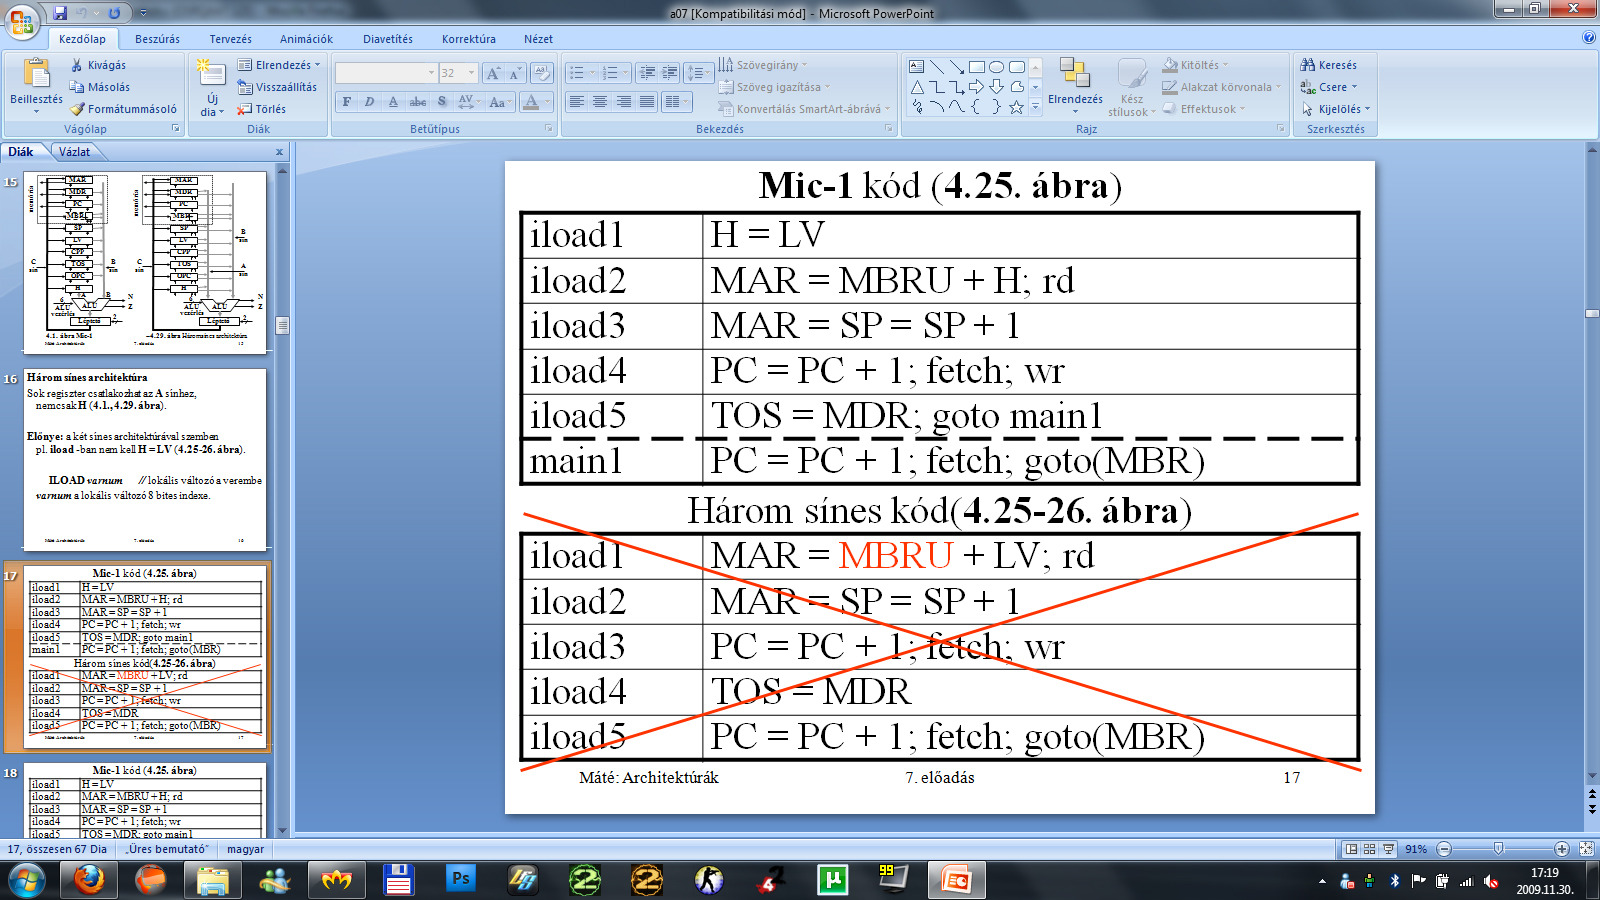Pick the oval shape in Rajz gallery
The width and height of the screenshot is (1600, 900).
click(996, 67)
